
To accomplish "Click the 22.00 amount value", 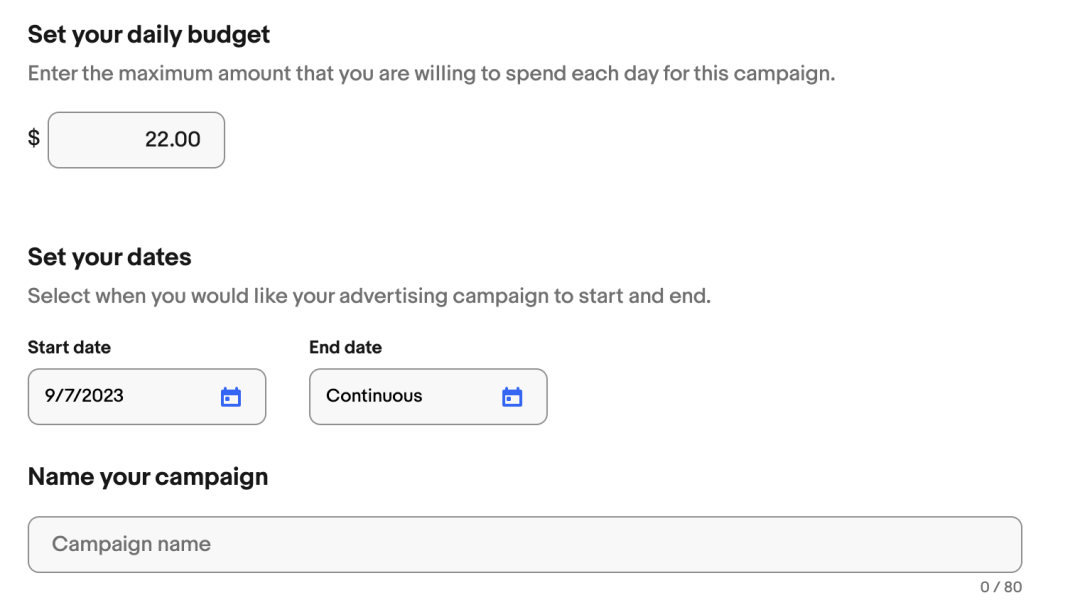I will [172, 140].
